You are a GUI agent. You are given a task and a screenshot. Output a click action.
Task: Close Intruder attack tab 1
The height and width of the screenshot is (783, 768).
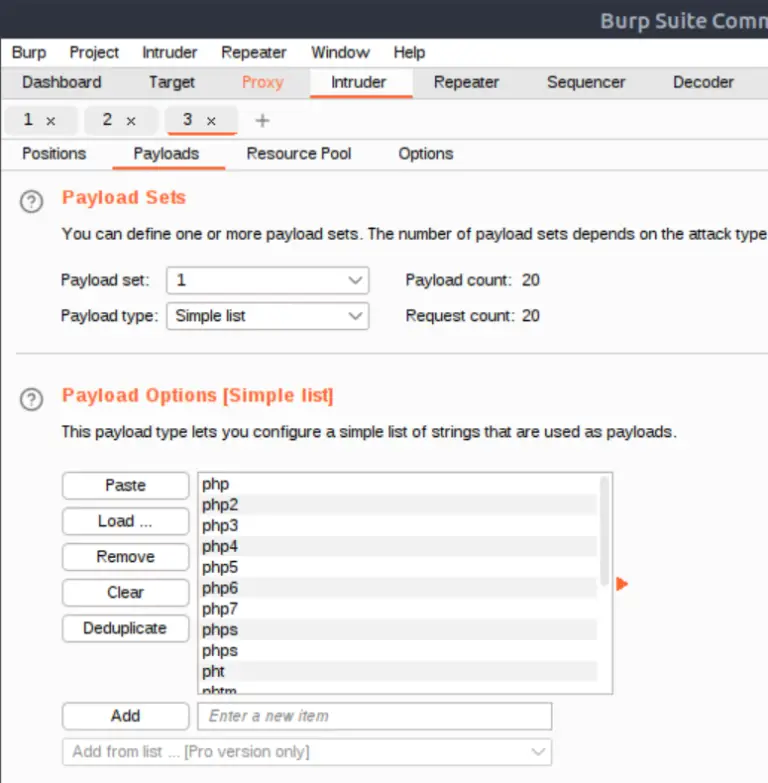(x=50, y=121)
